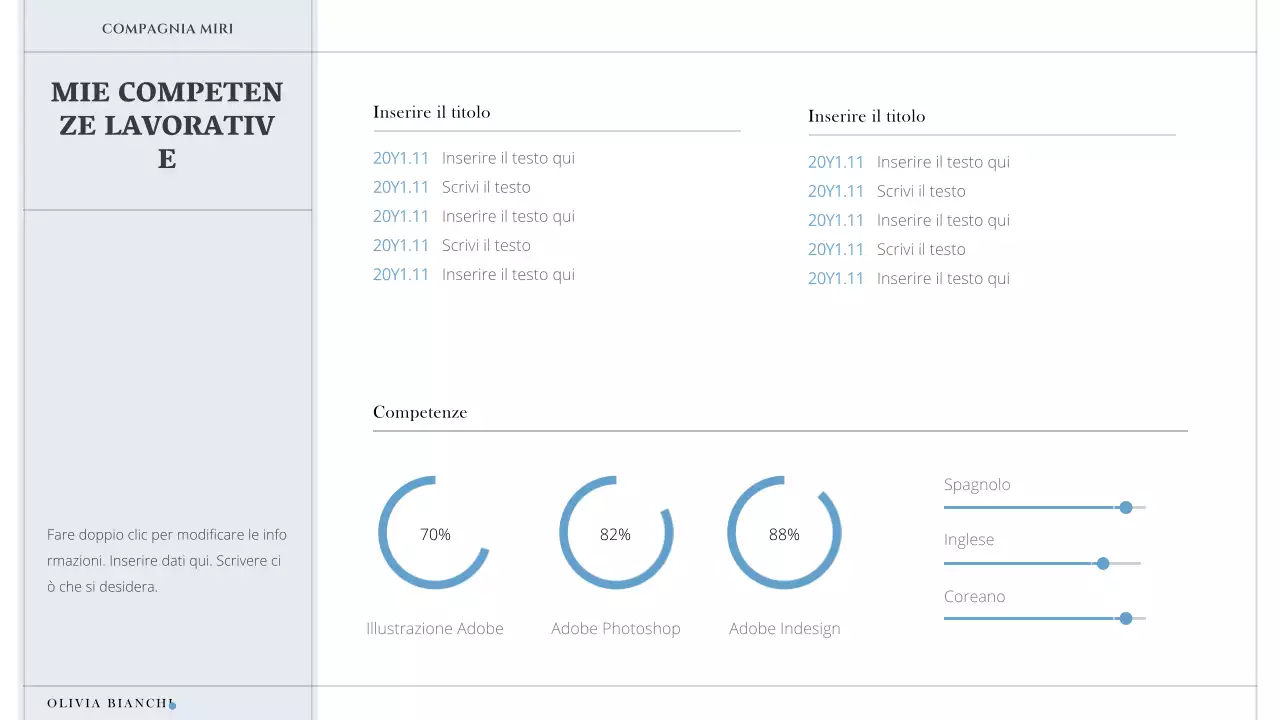1280x720 pixels.
Task: Click the Inglese language label
Action: click(969, 540)
